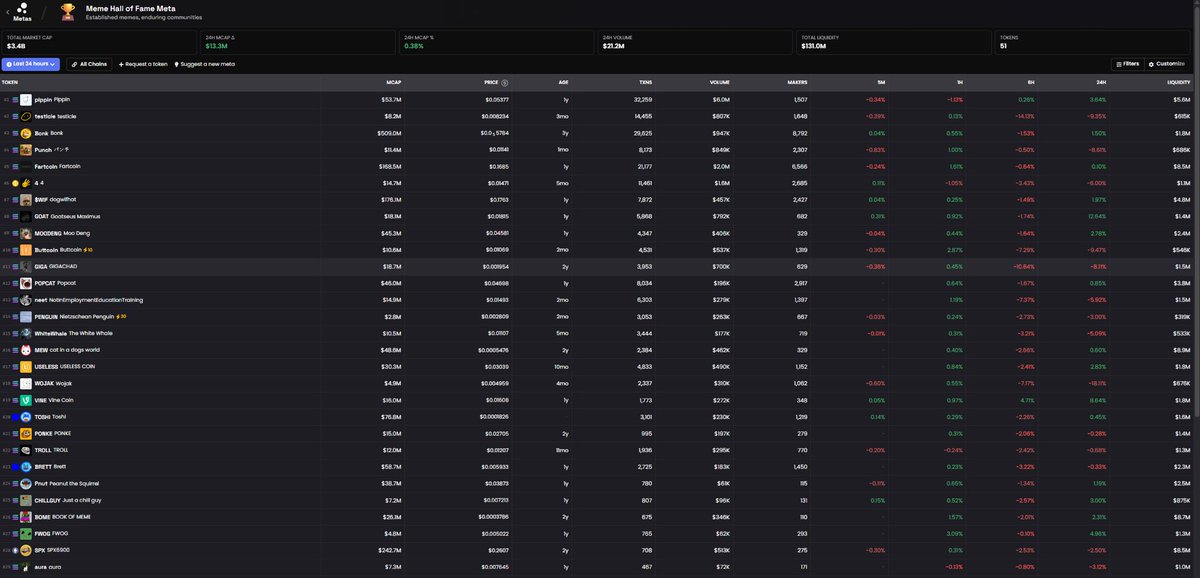Click Fartcoin price $0.1685
The image size is (1200, 578).
tap(497, 166)
